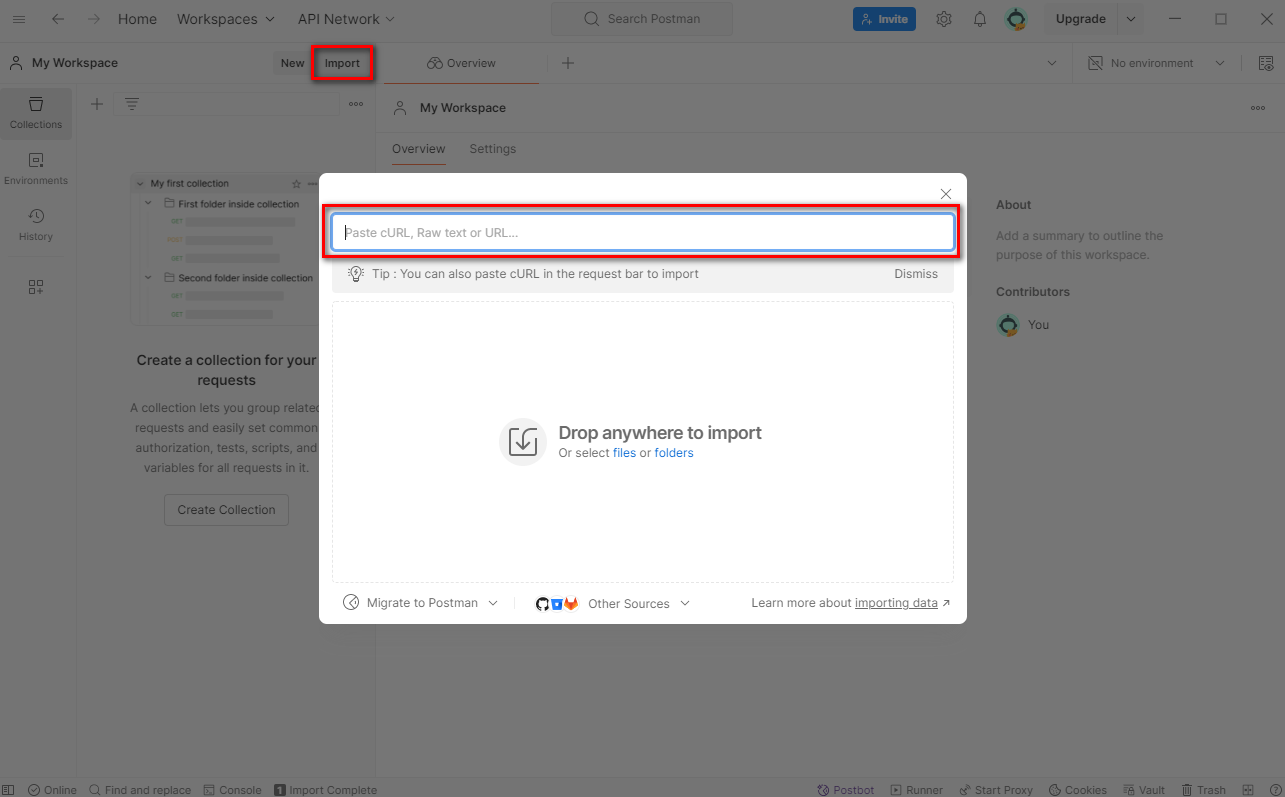
Task: Expand the Workspaces dropdown
Action: pos(225,19)
